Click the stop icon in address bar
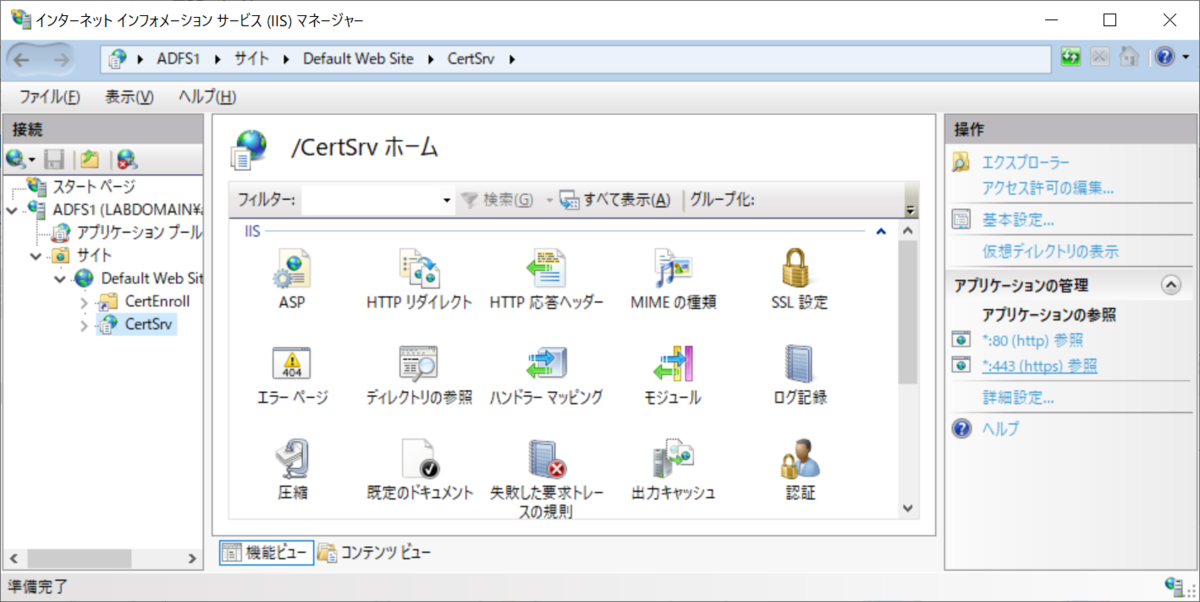Screen dimensions: 1200x602 (x=1099, y=58)
